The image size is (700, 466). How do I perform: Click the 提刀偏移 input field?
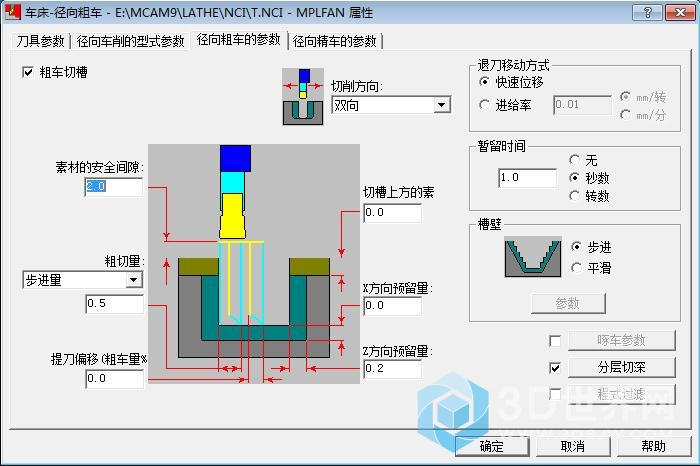click(115, 379)
